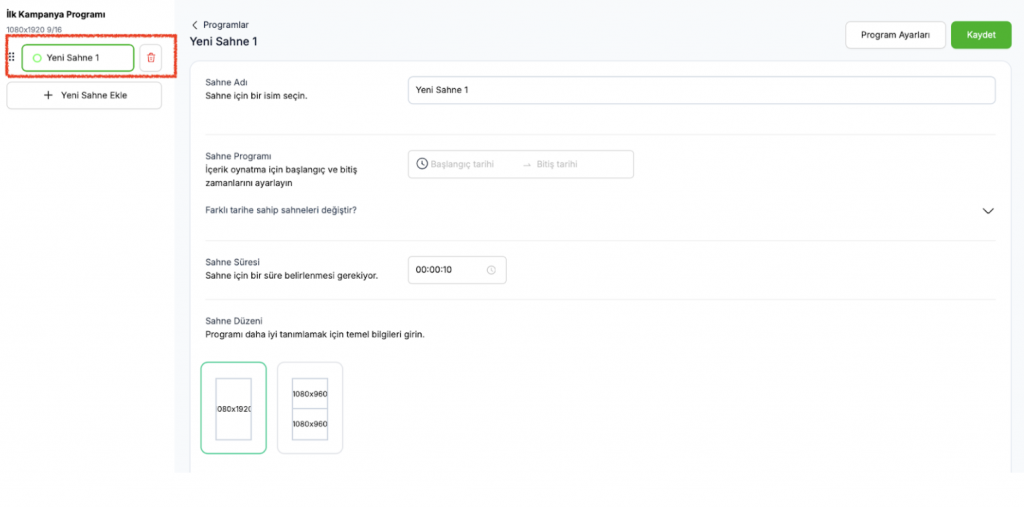Select the split 1080x960 two-zone layout
This screenshot has width=1024, height=507.
(x=309, y=408)
